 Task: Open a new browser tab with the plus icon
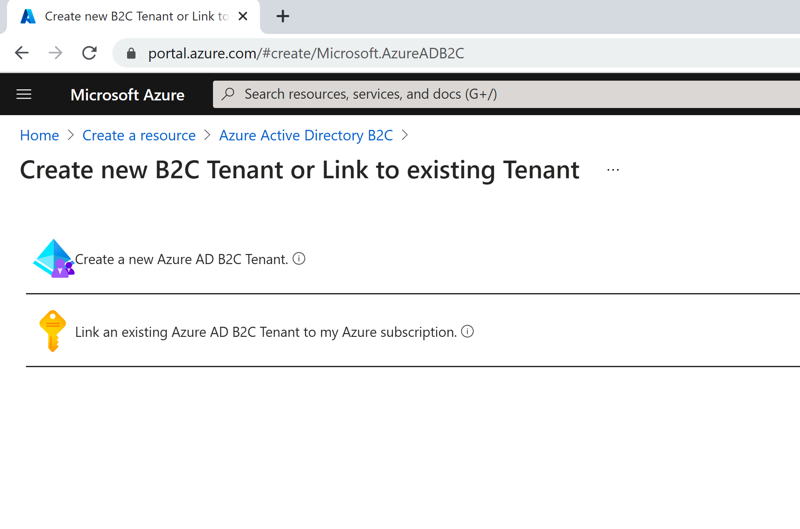(x=283, y=16)
